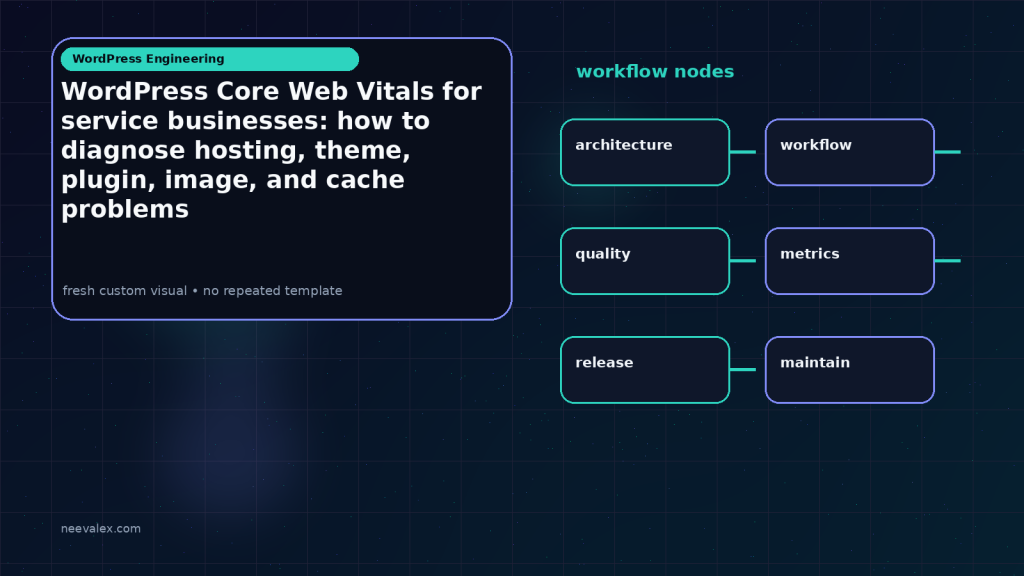Choose the release node
This screenshot has width=1024, height=576.
pos(645,370)
